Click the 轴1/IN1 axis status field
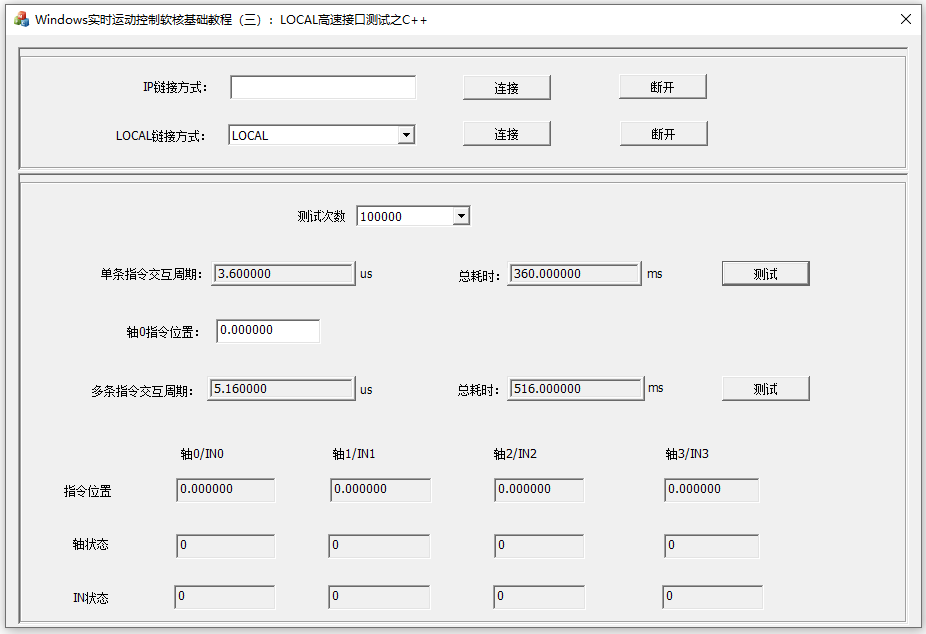Viewport: 926px width, 634px height. click(379, 545)
